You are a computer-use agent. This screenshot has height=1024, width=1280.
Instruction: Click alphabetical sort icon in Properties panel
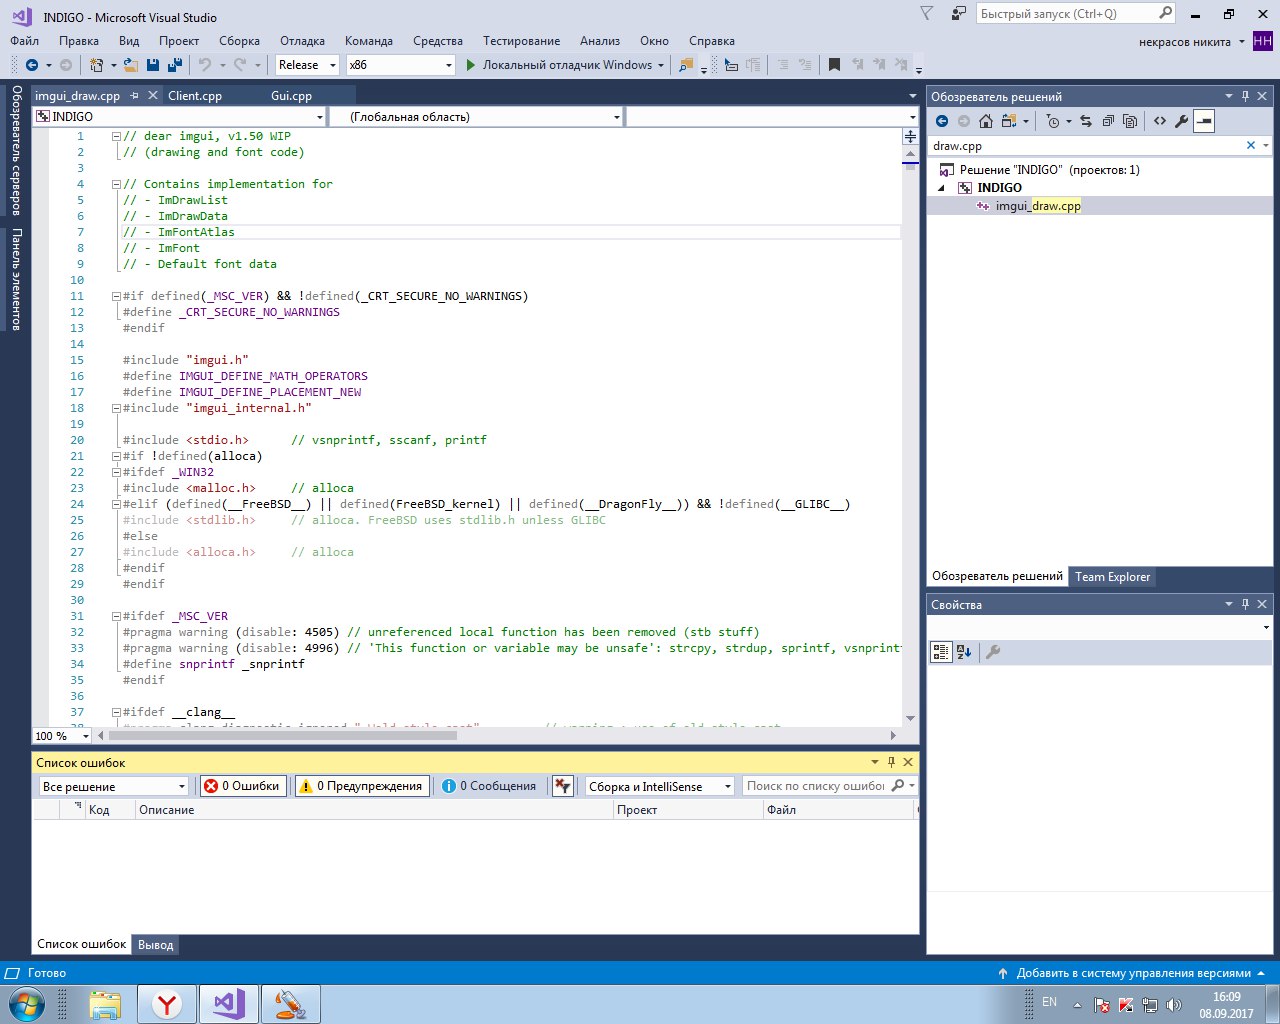(x=964, y=652)
